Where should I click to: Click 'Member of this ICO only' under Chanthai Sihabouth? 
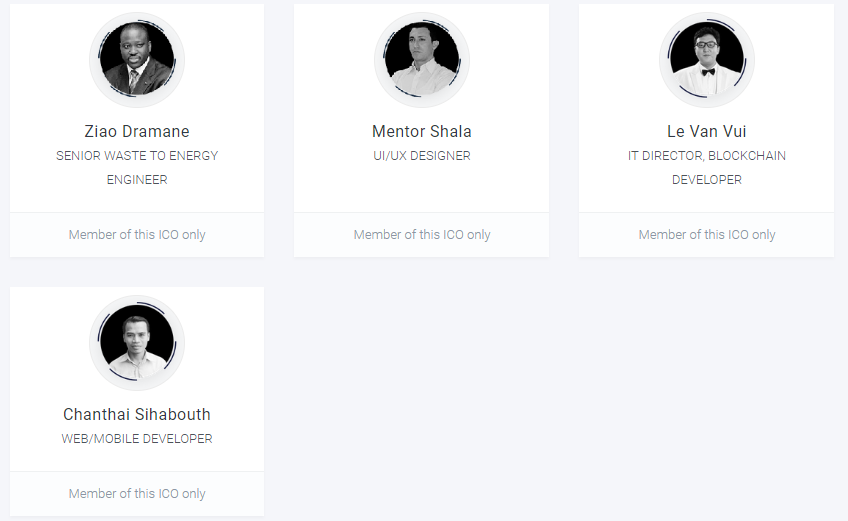[137, 494]
